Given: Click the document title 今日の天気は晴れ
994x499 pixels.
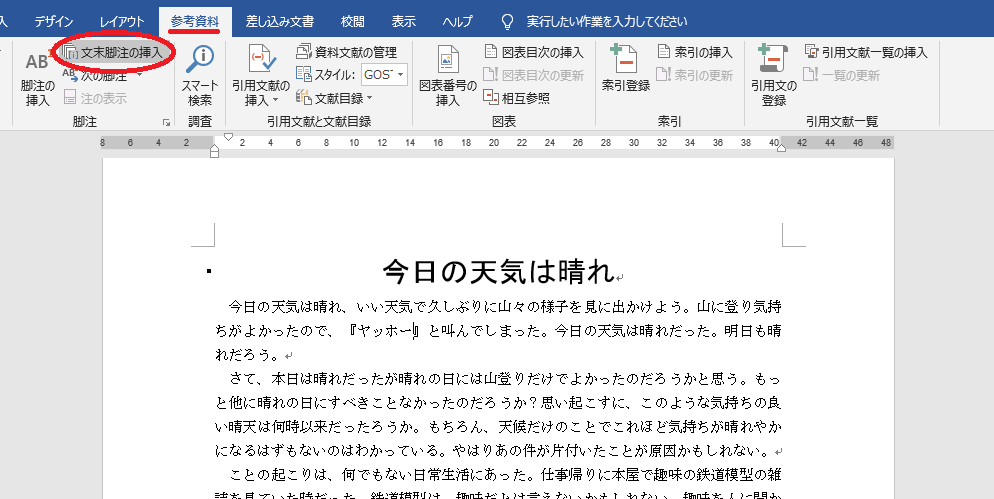Looking at the screenshot, I should coord(500,272).
